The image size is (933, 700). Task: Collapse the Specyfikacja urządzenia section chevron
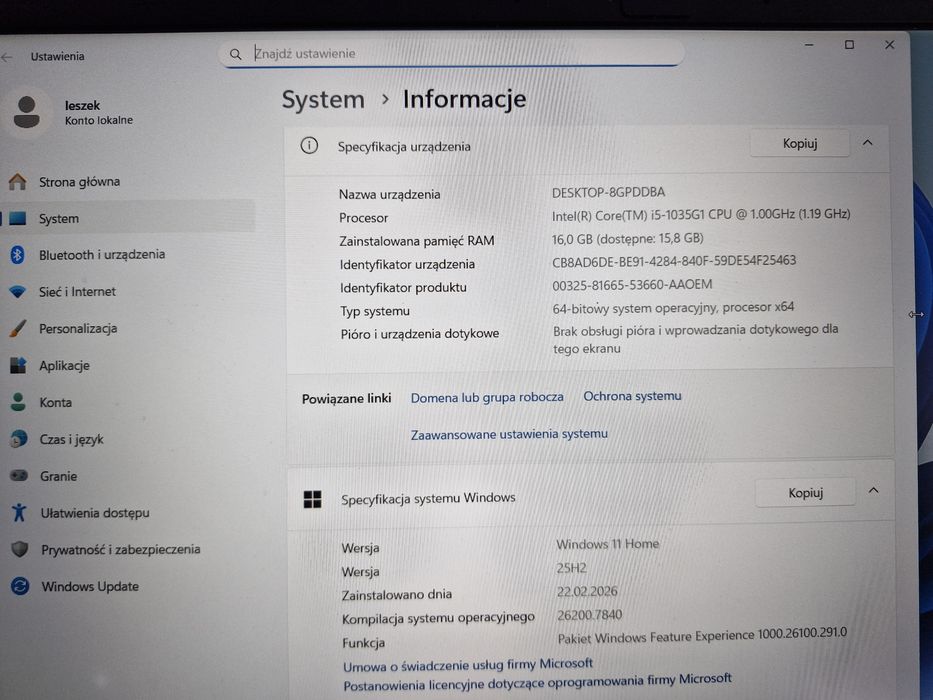pyautogui.click(x=868, y=143)
